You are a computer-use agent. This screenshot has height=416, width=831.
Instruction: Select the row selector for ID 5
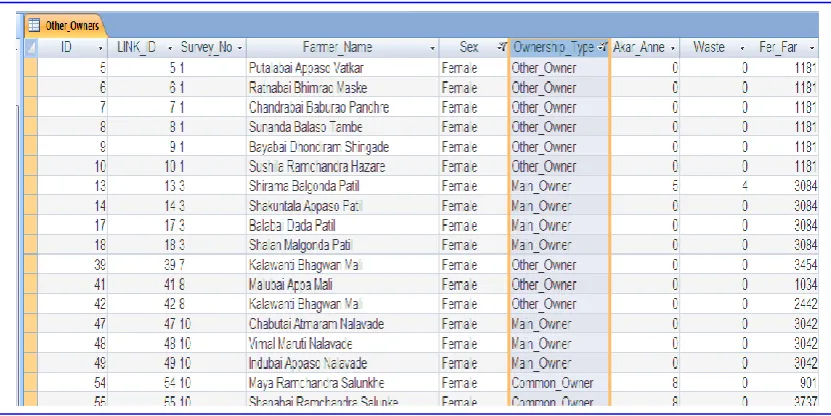coord(31,68)
